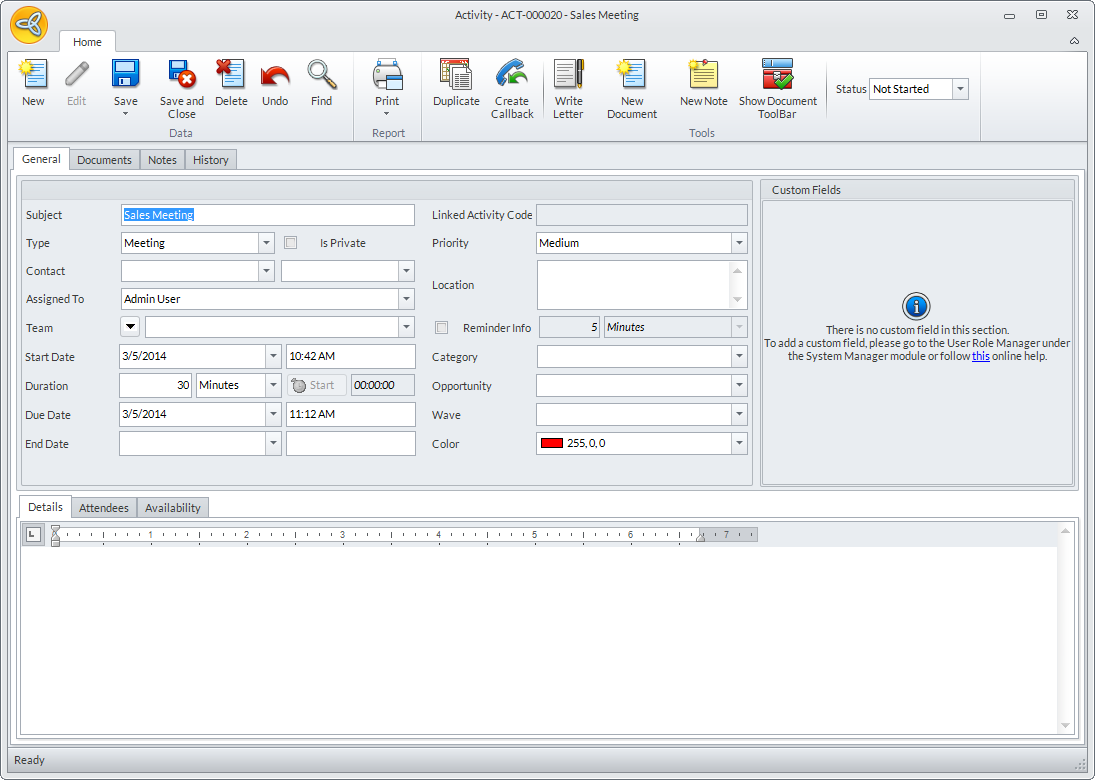Expand the Assigned To dropdown
1095x780 pixels.
(406, 299)
